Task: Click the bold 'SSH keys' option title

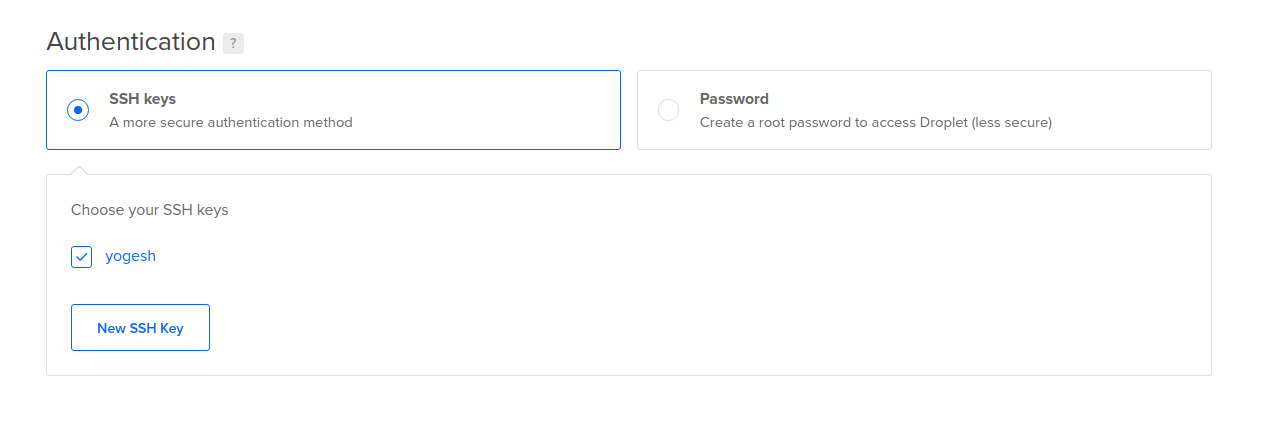Action: (142, 99)
